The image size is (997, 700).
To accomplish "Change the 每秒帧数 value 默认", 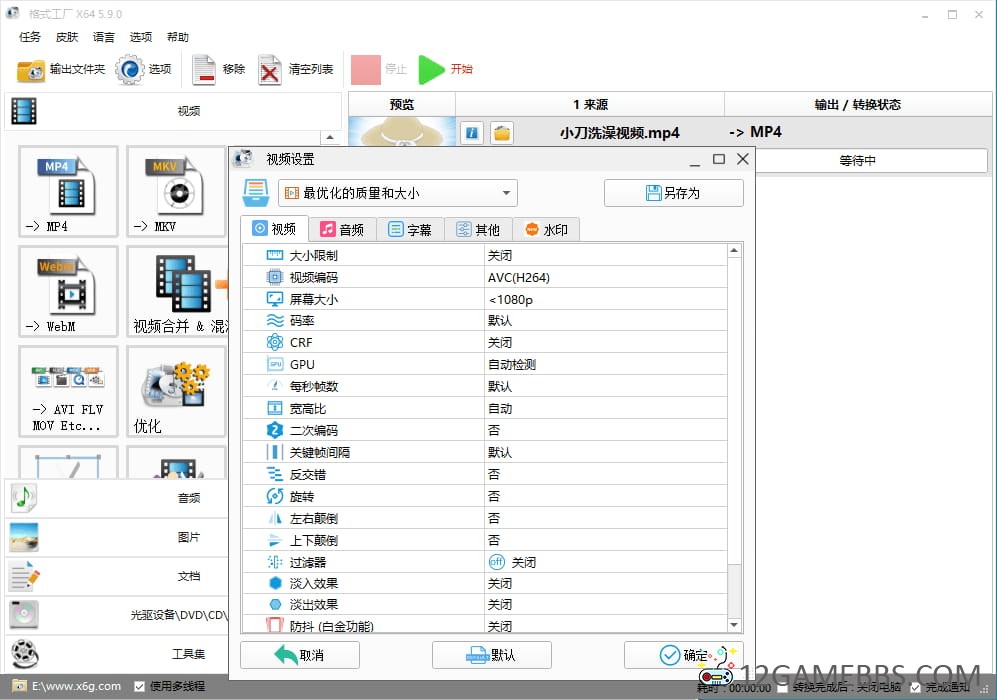I will pos(606,386).
